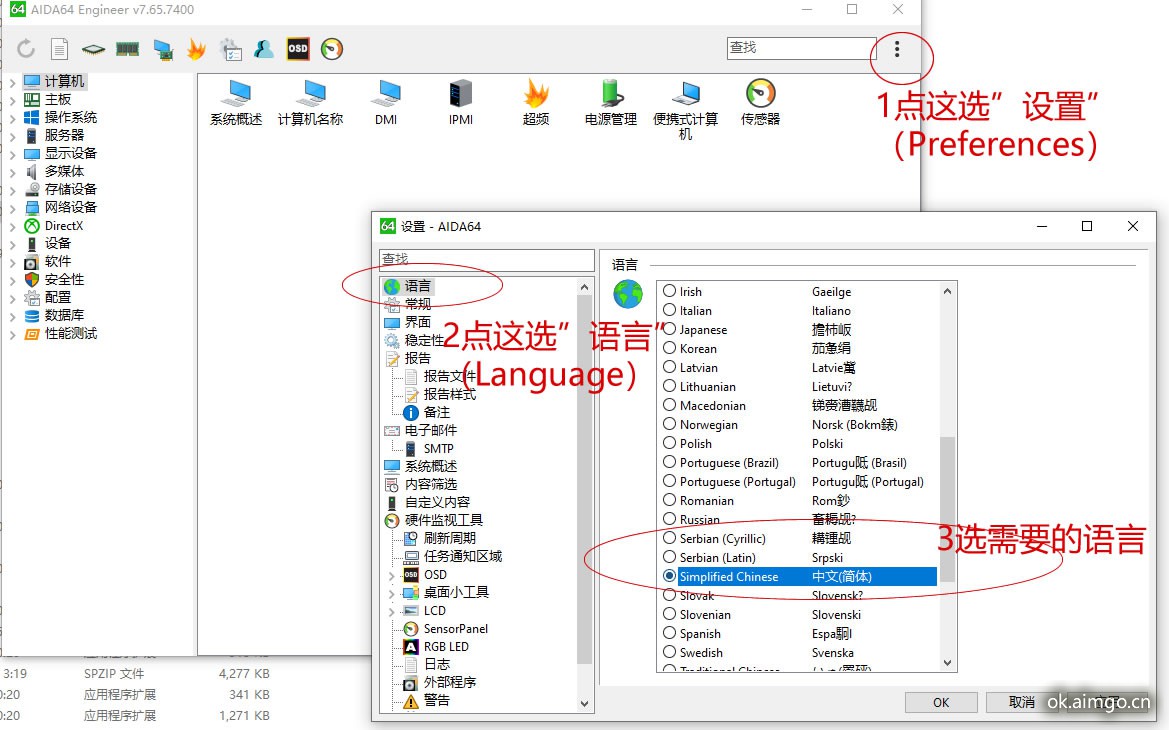Open the report document icon in the toolbar

pyautogui.click(x=60, y=49)
